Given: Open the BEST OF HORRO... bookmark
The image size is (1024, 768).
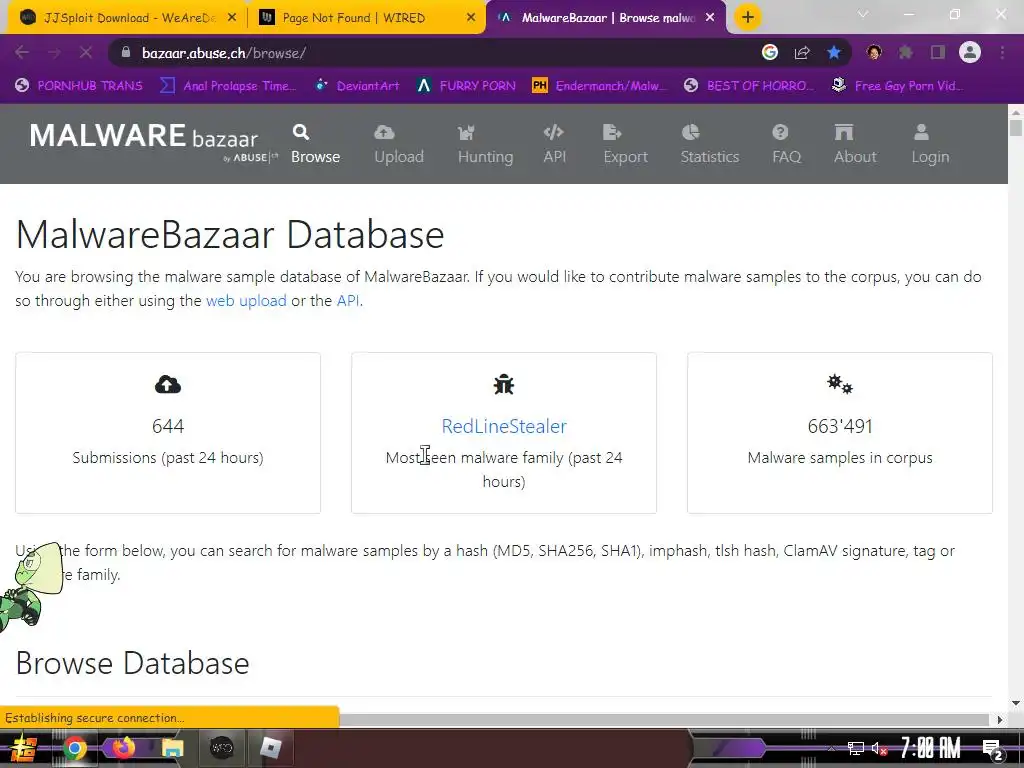Looking at the screenshot, I should pyautogui.click(x=748, y=86).
